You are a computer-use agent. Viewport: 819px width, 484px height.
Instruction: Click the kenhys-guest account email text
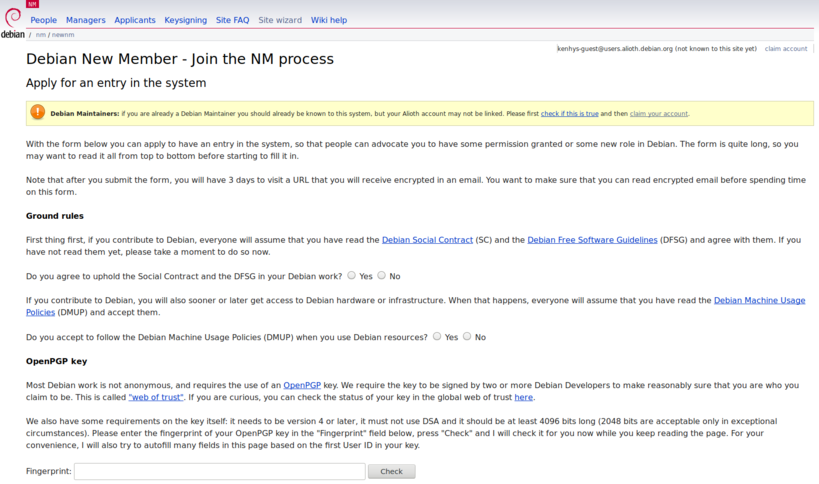[x=615, y=49]
